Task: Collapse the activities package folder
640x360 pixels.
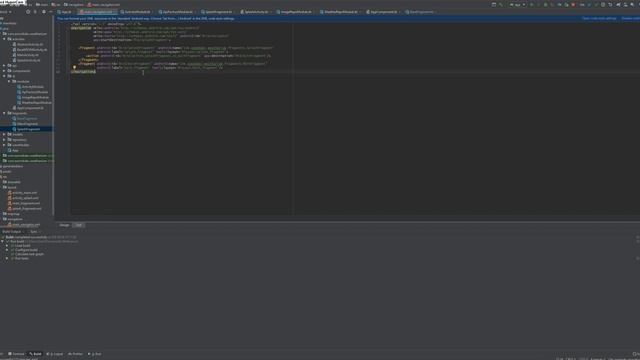Action: (x=4, y=39)
